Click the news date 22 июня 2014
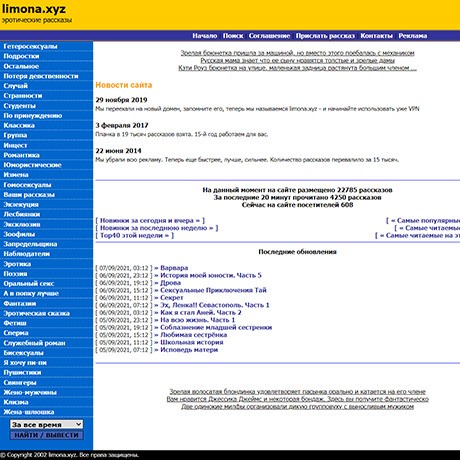 tap(118, 151)
